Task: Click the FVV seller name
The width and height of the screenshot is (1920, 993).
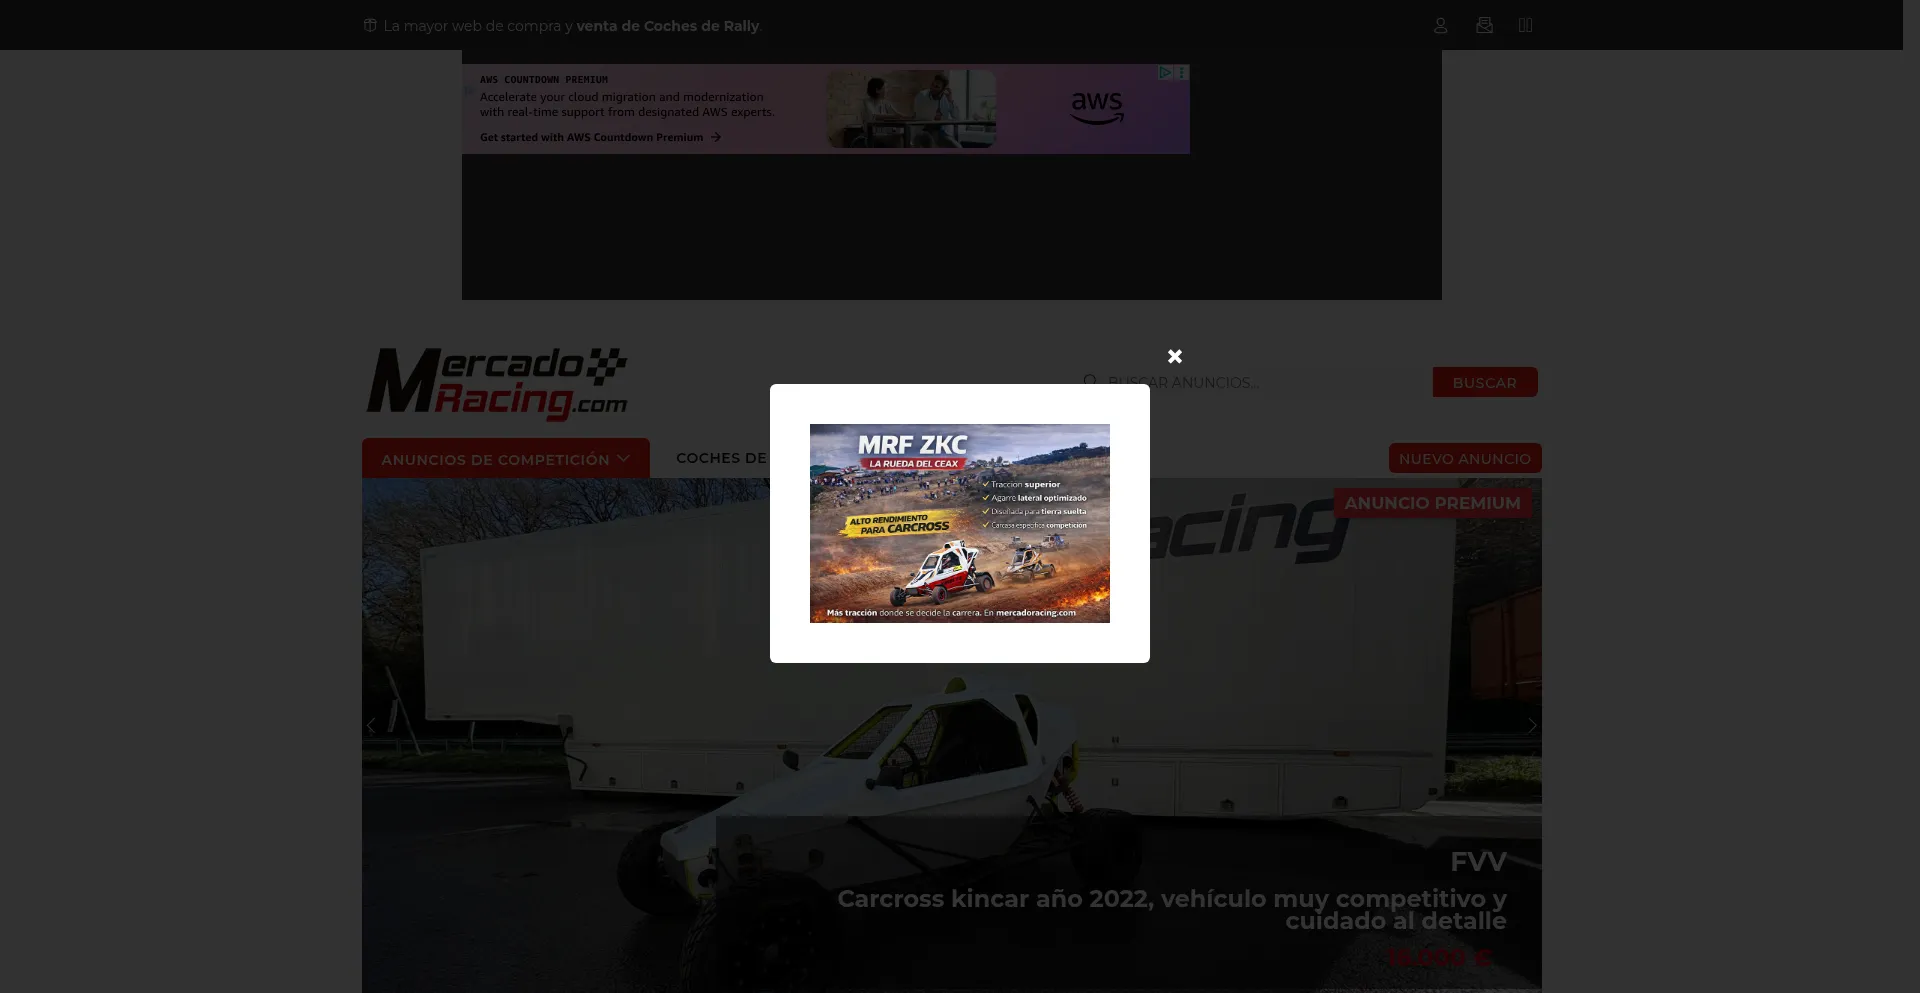Action: click(1478, 861)
